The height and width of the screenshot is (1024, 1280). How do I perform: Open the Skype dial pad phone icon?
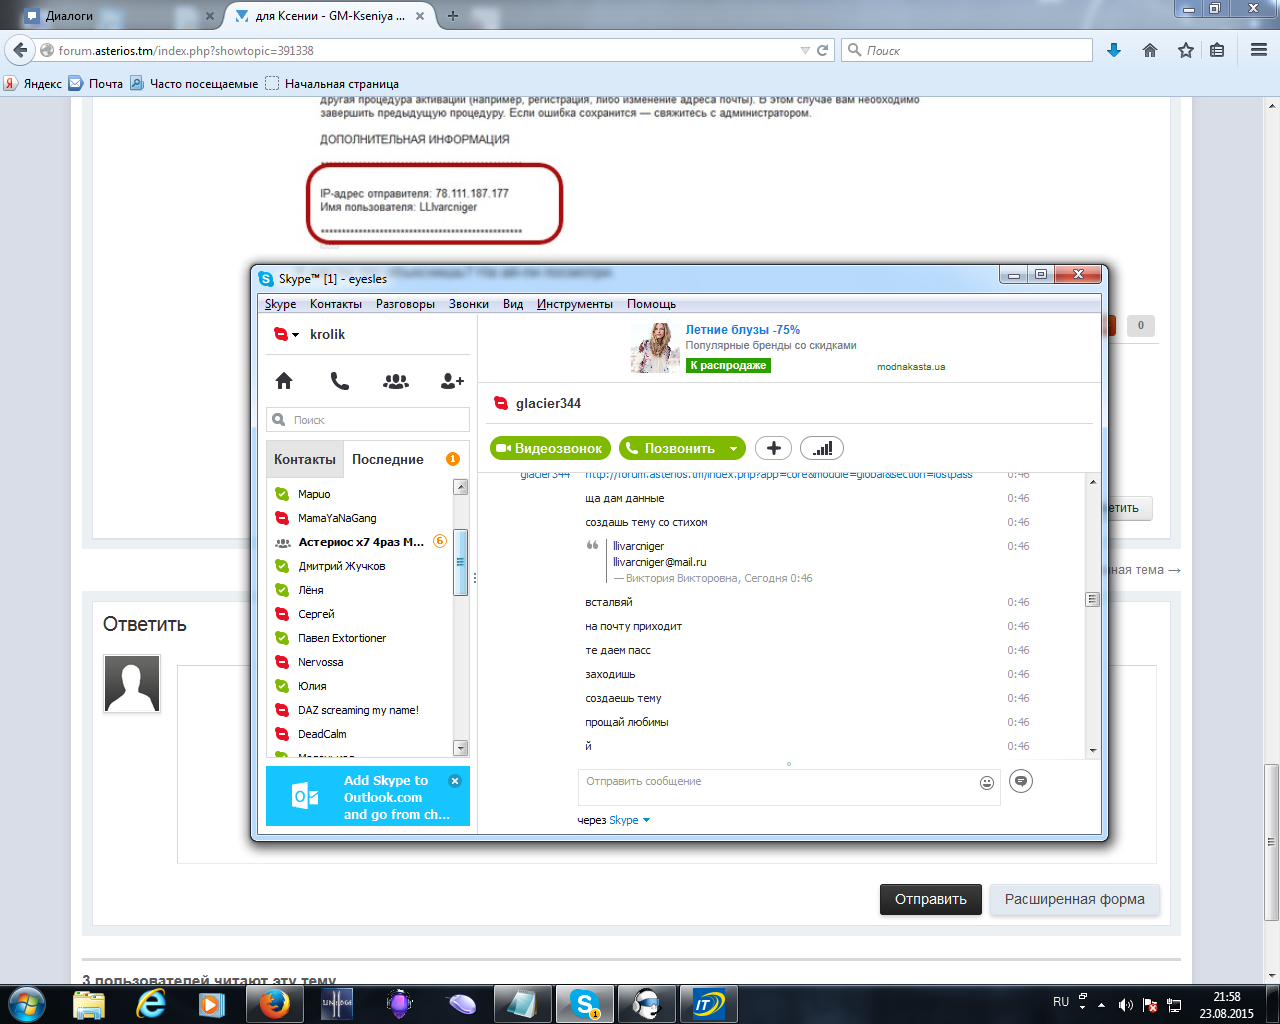340,380
